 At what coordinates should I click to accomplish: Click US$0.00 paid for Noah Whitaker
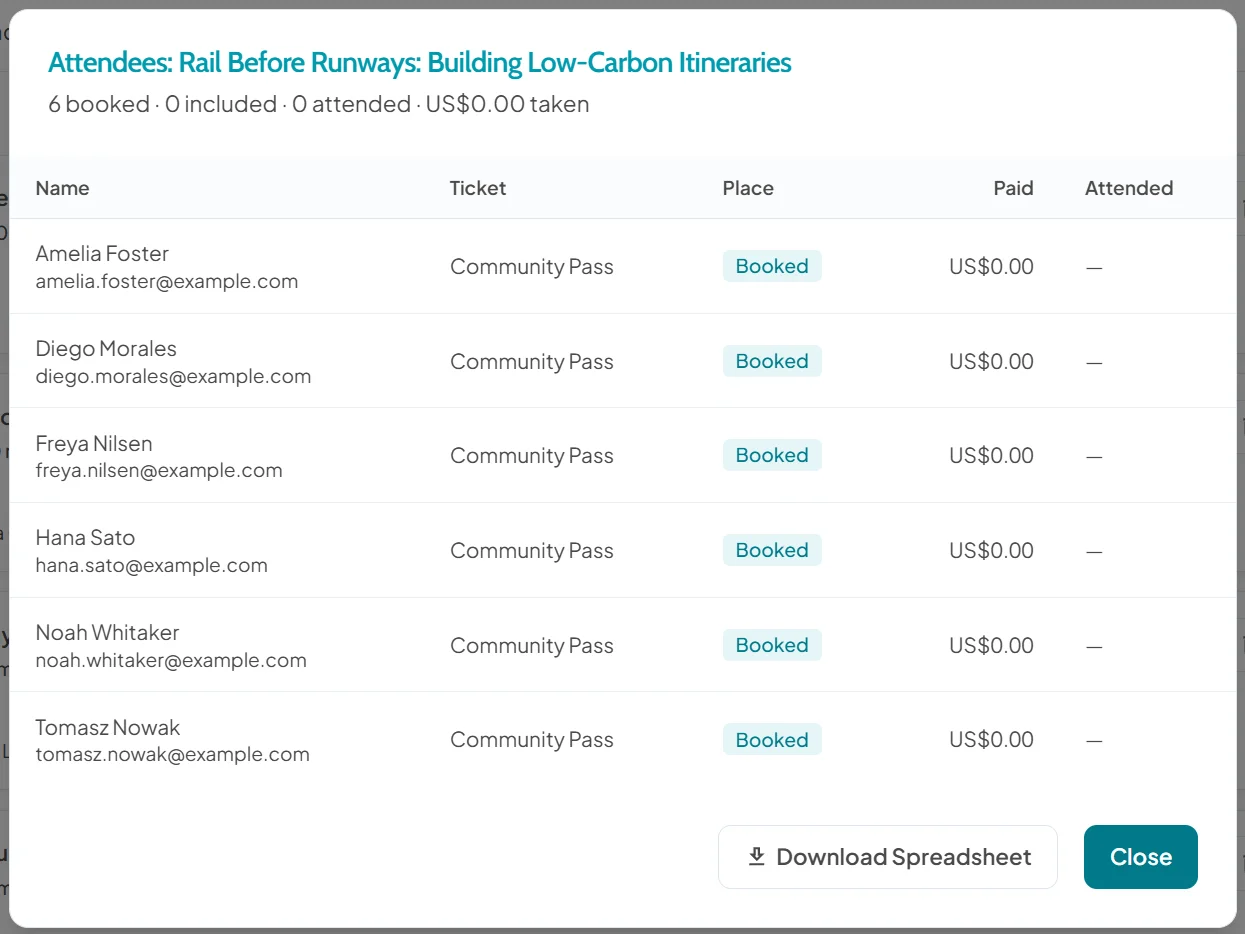point(991,646)
